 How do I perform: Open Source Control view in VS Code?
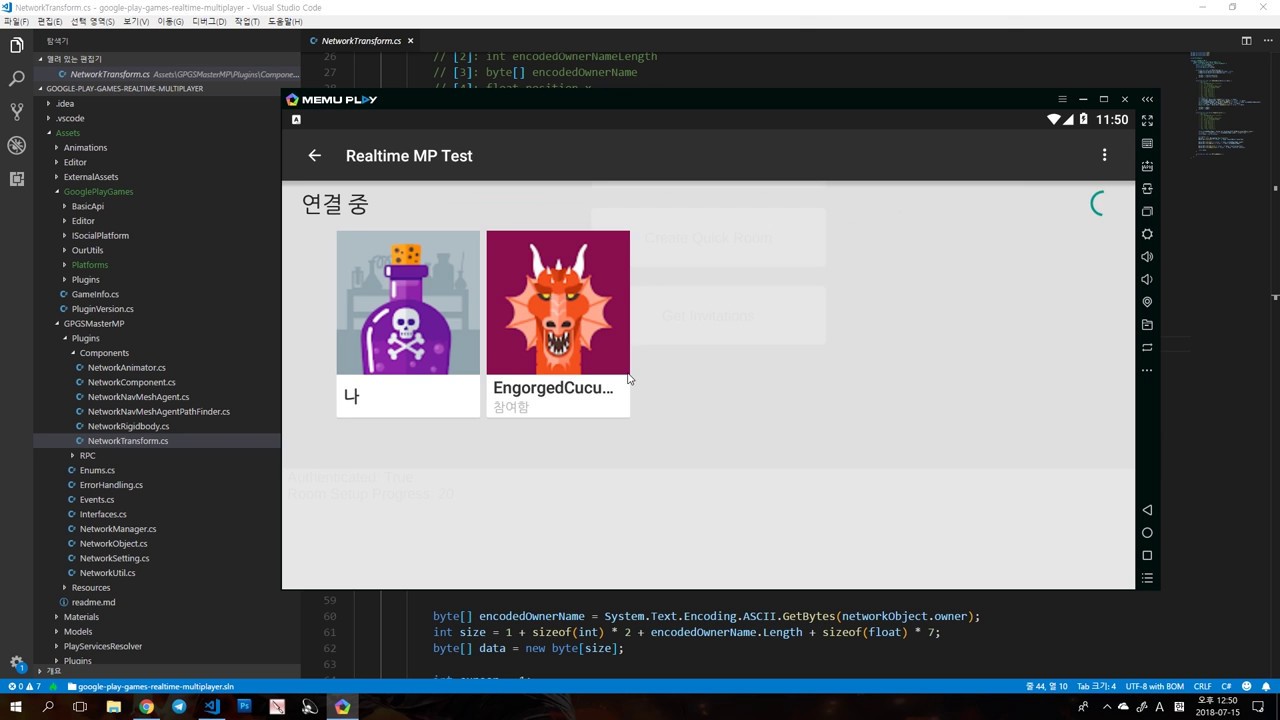(x=16, y=112)
